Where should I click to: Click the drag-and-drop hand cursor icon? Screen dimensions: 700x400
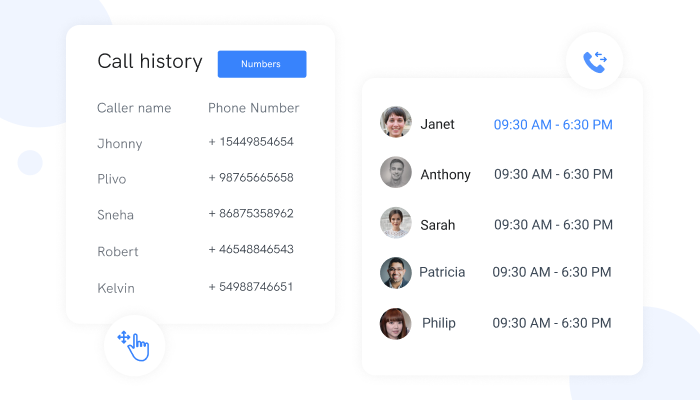133,346
